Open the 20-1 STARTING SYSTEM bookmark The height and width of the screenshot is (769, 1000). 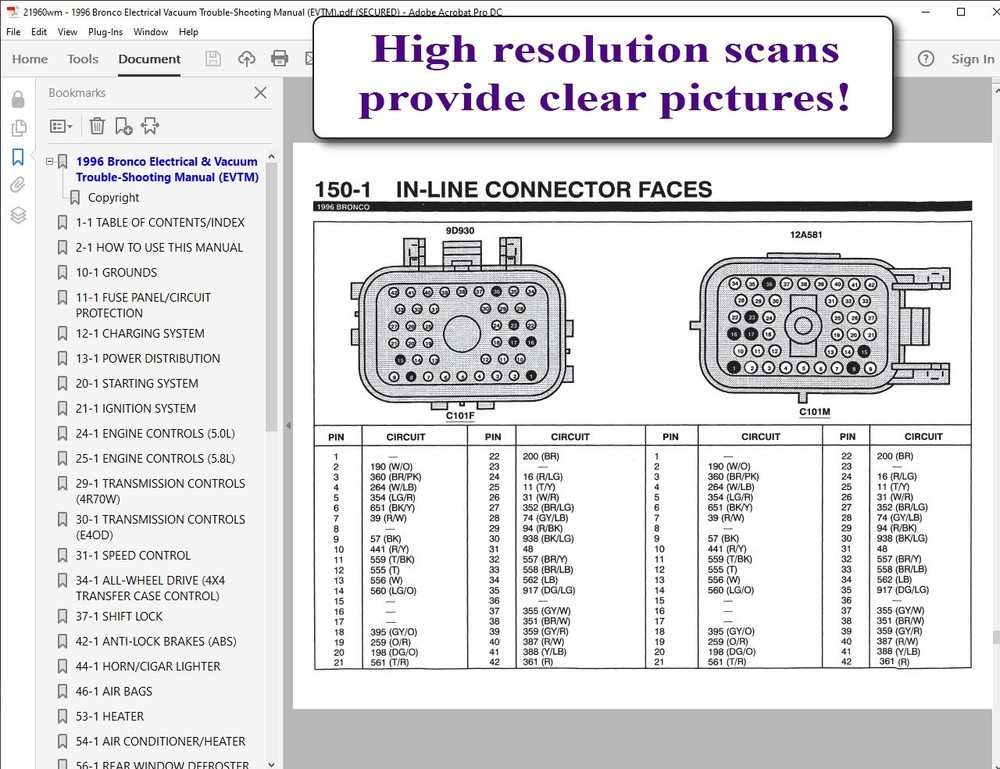[137, 383]
